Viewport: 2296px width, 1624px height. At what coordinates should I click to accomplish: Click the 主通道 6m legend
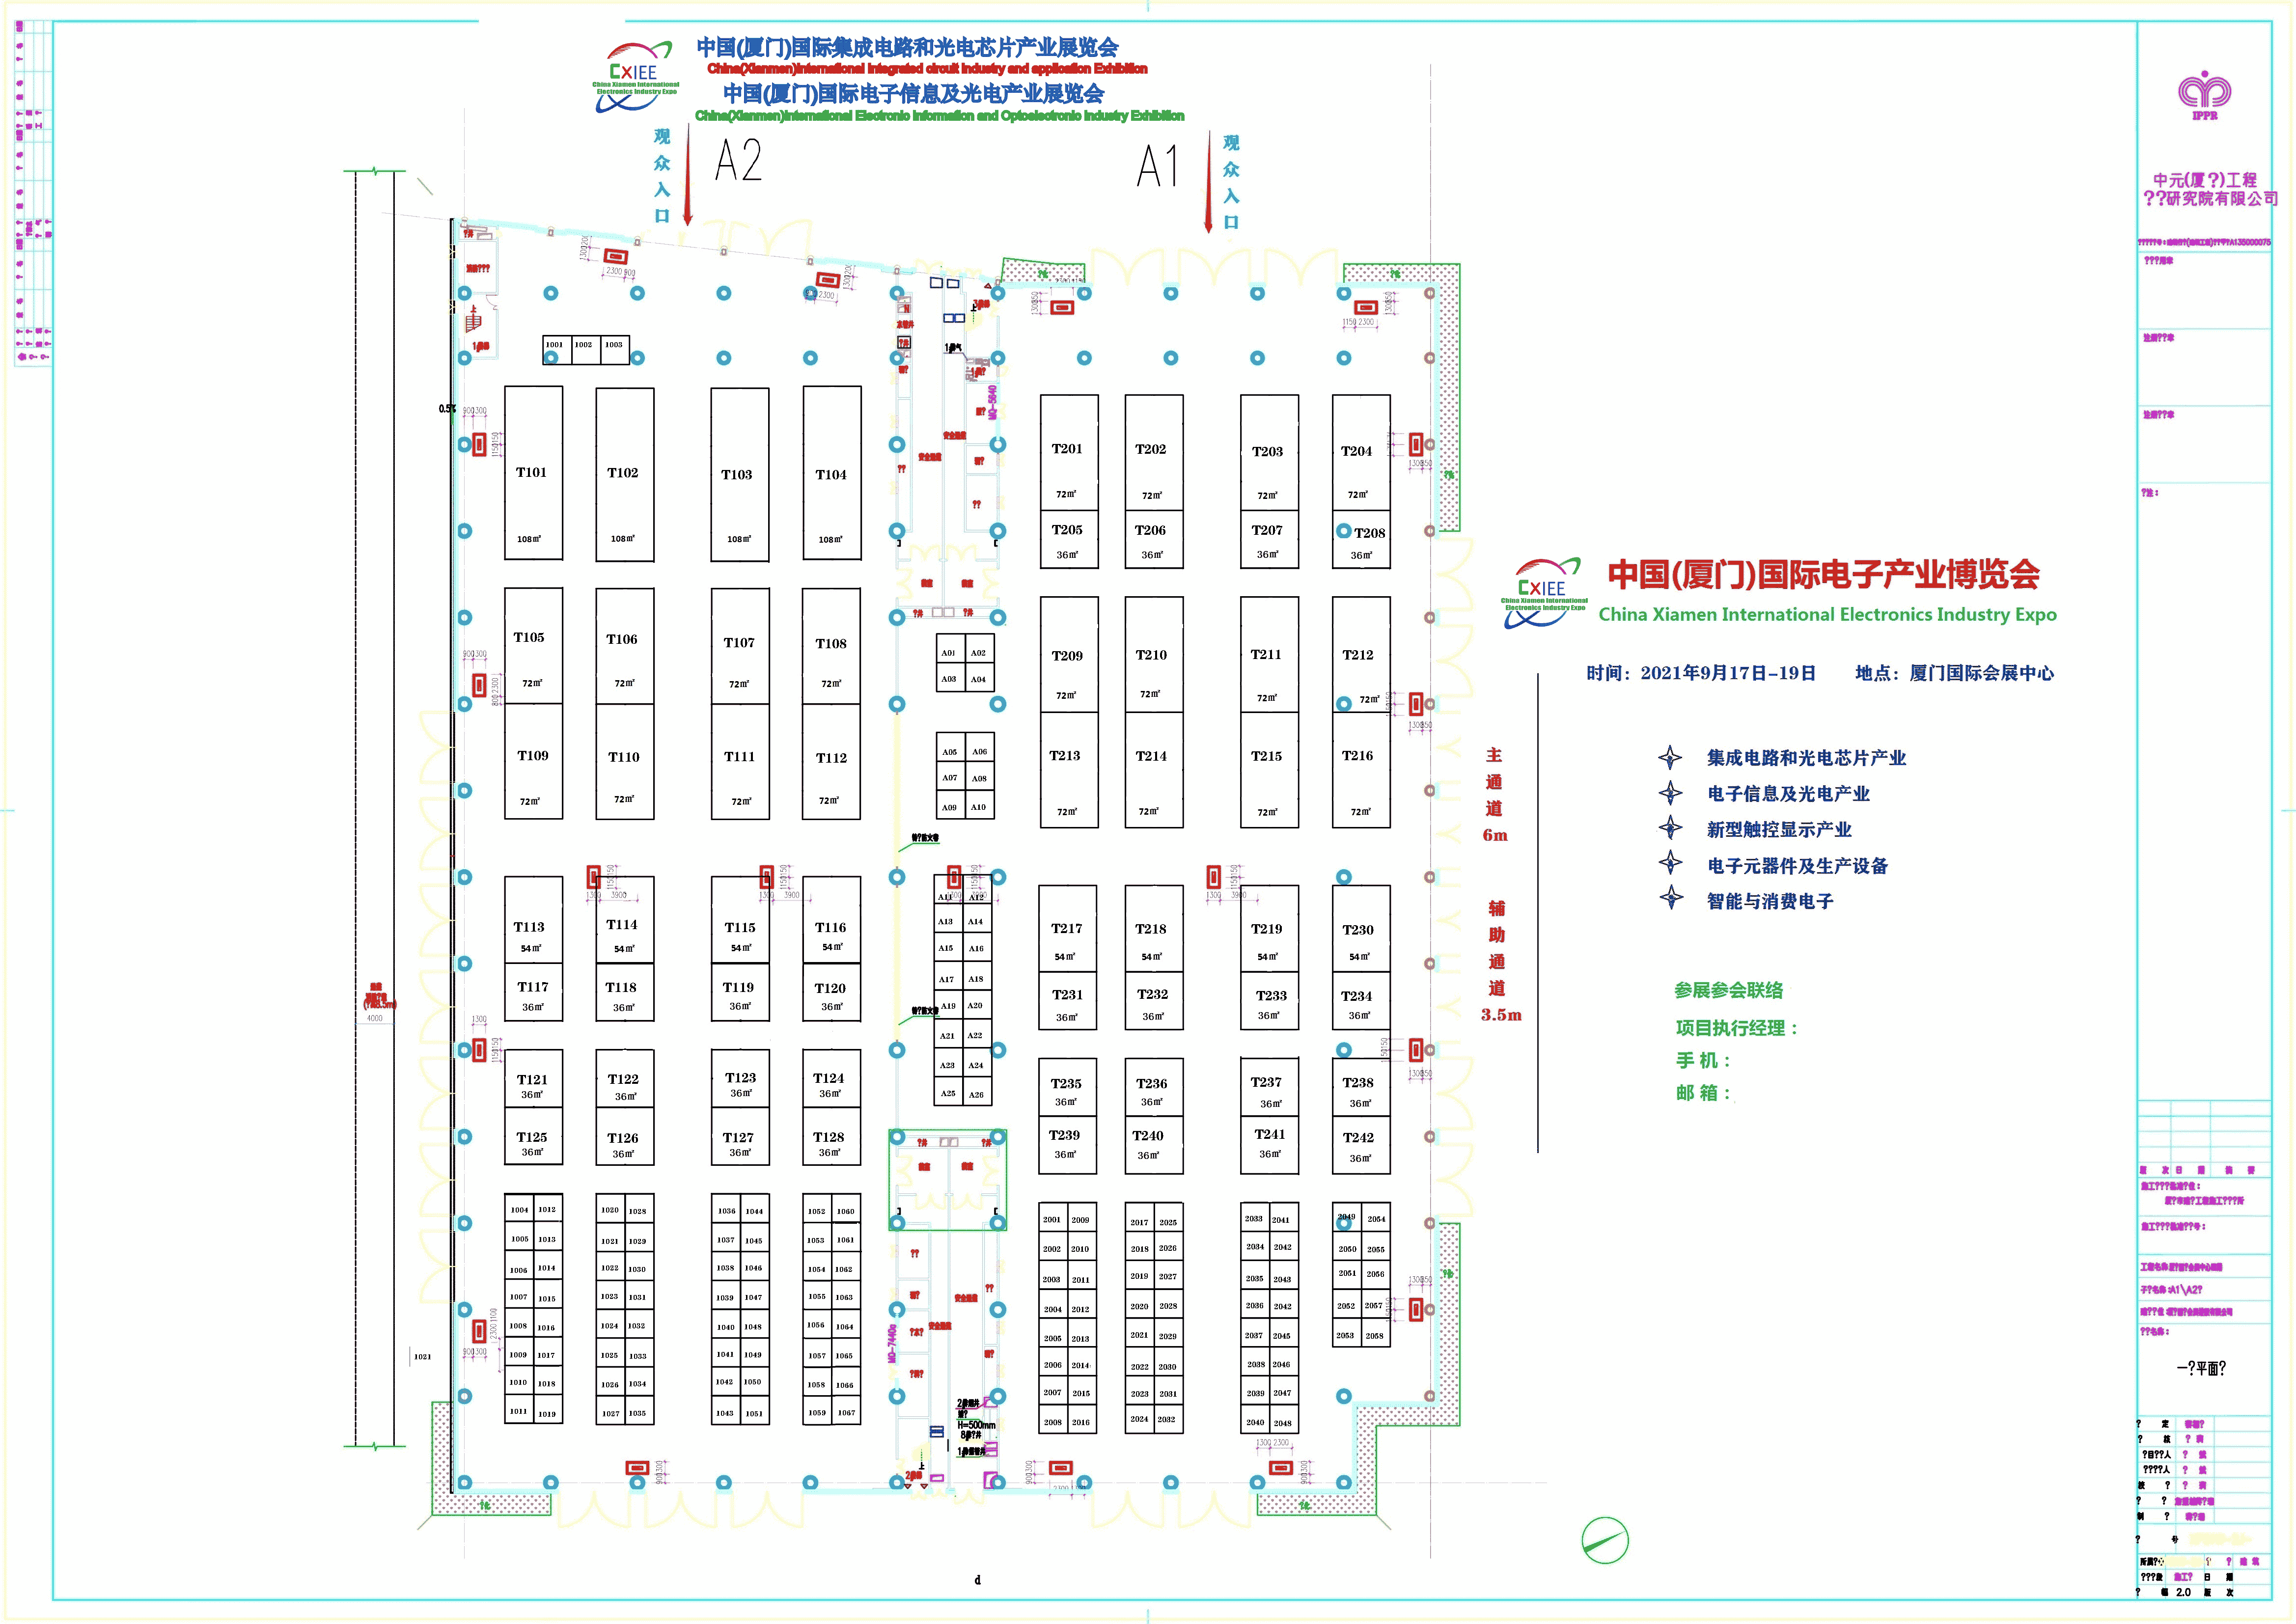pyautogui.click(x=1494, y=794)
